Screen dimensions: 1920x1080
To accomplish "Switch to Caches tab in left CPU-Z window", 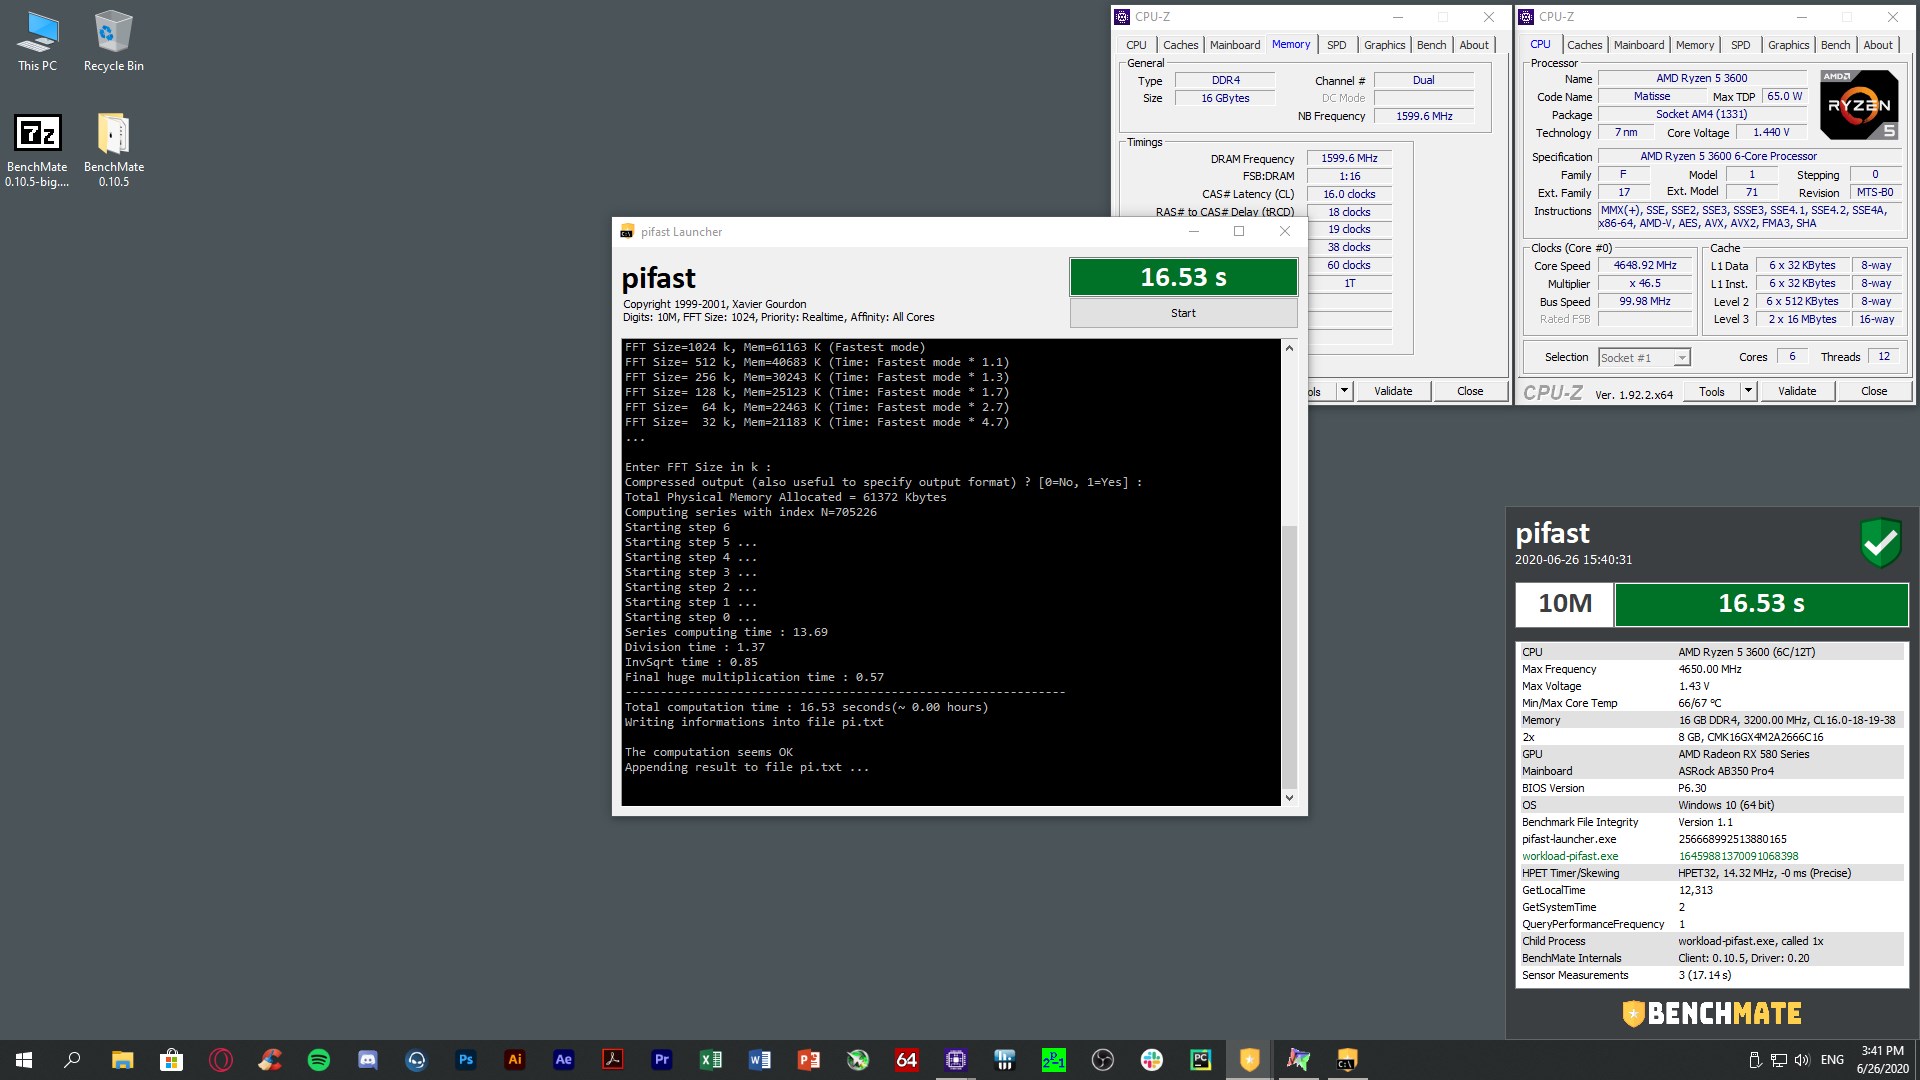I will (x=1180, y=45).
